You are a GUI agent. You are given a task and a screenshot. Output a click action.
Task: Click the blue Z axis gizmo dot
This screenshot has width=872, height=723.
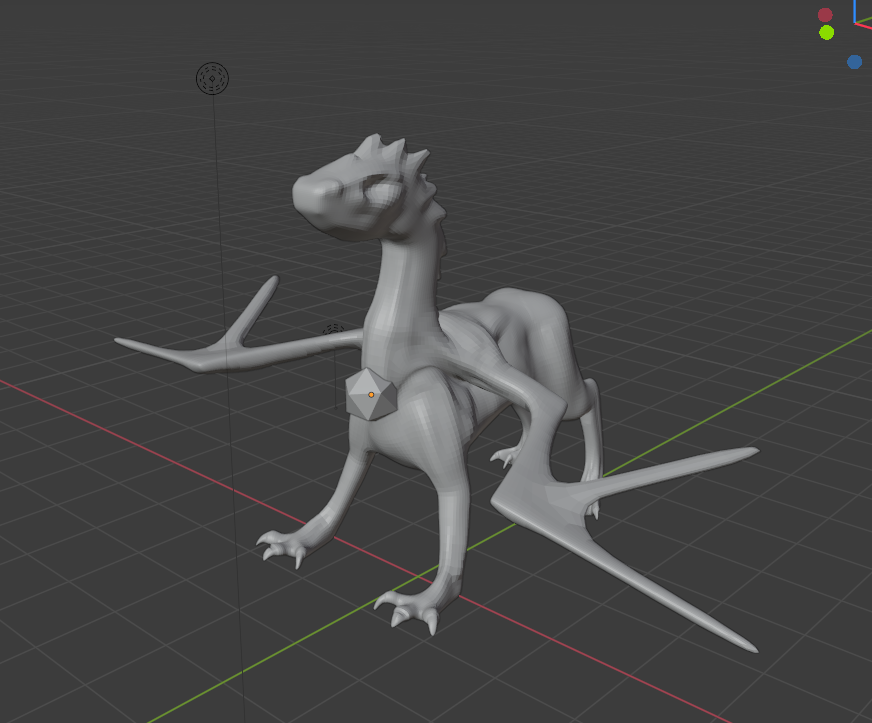click(x=854, y=62)
